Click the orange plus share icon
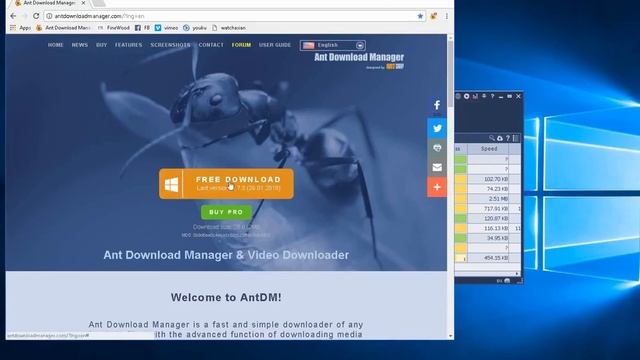Viewport: 640px width, 360px height. (x=437, y=187)
